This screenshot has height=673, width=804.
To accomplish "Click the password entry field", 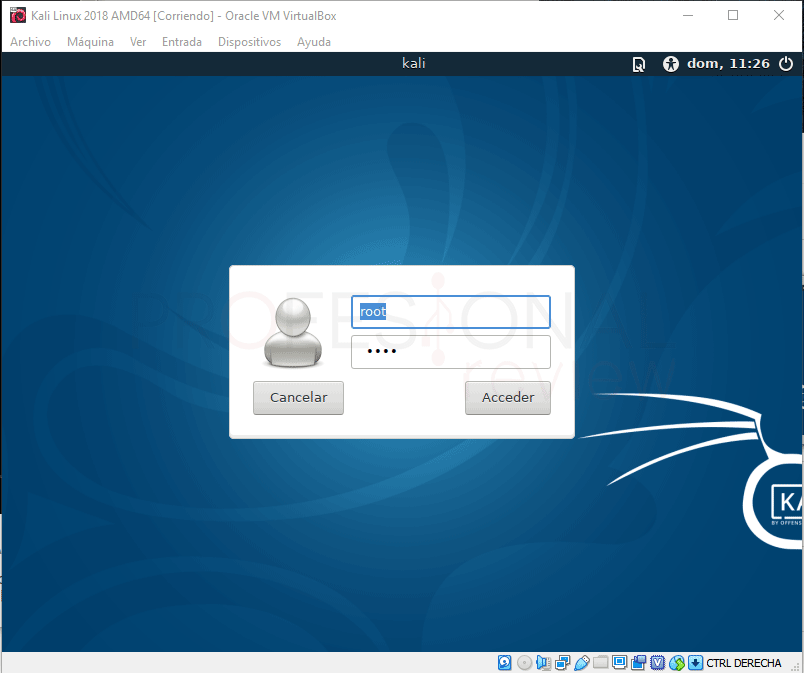I will pos(450,352).
